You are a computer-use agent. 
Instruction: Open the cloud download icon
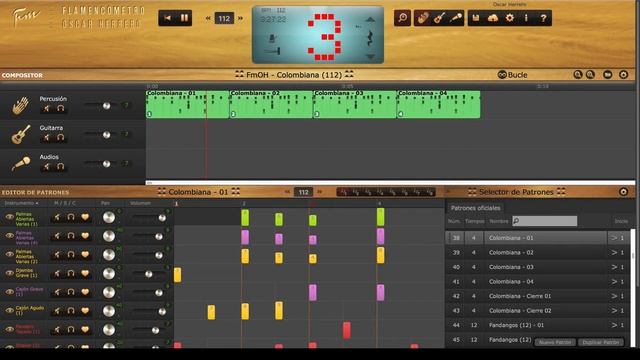coord(493,18)
